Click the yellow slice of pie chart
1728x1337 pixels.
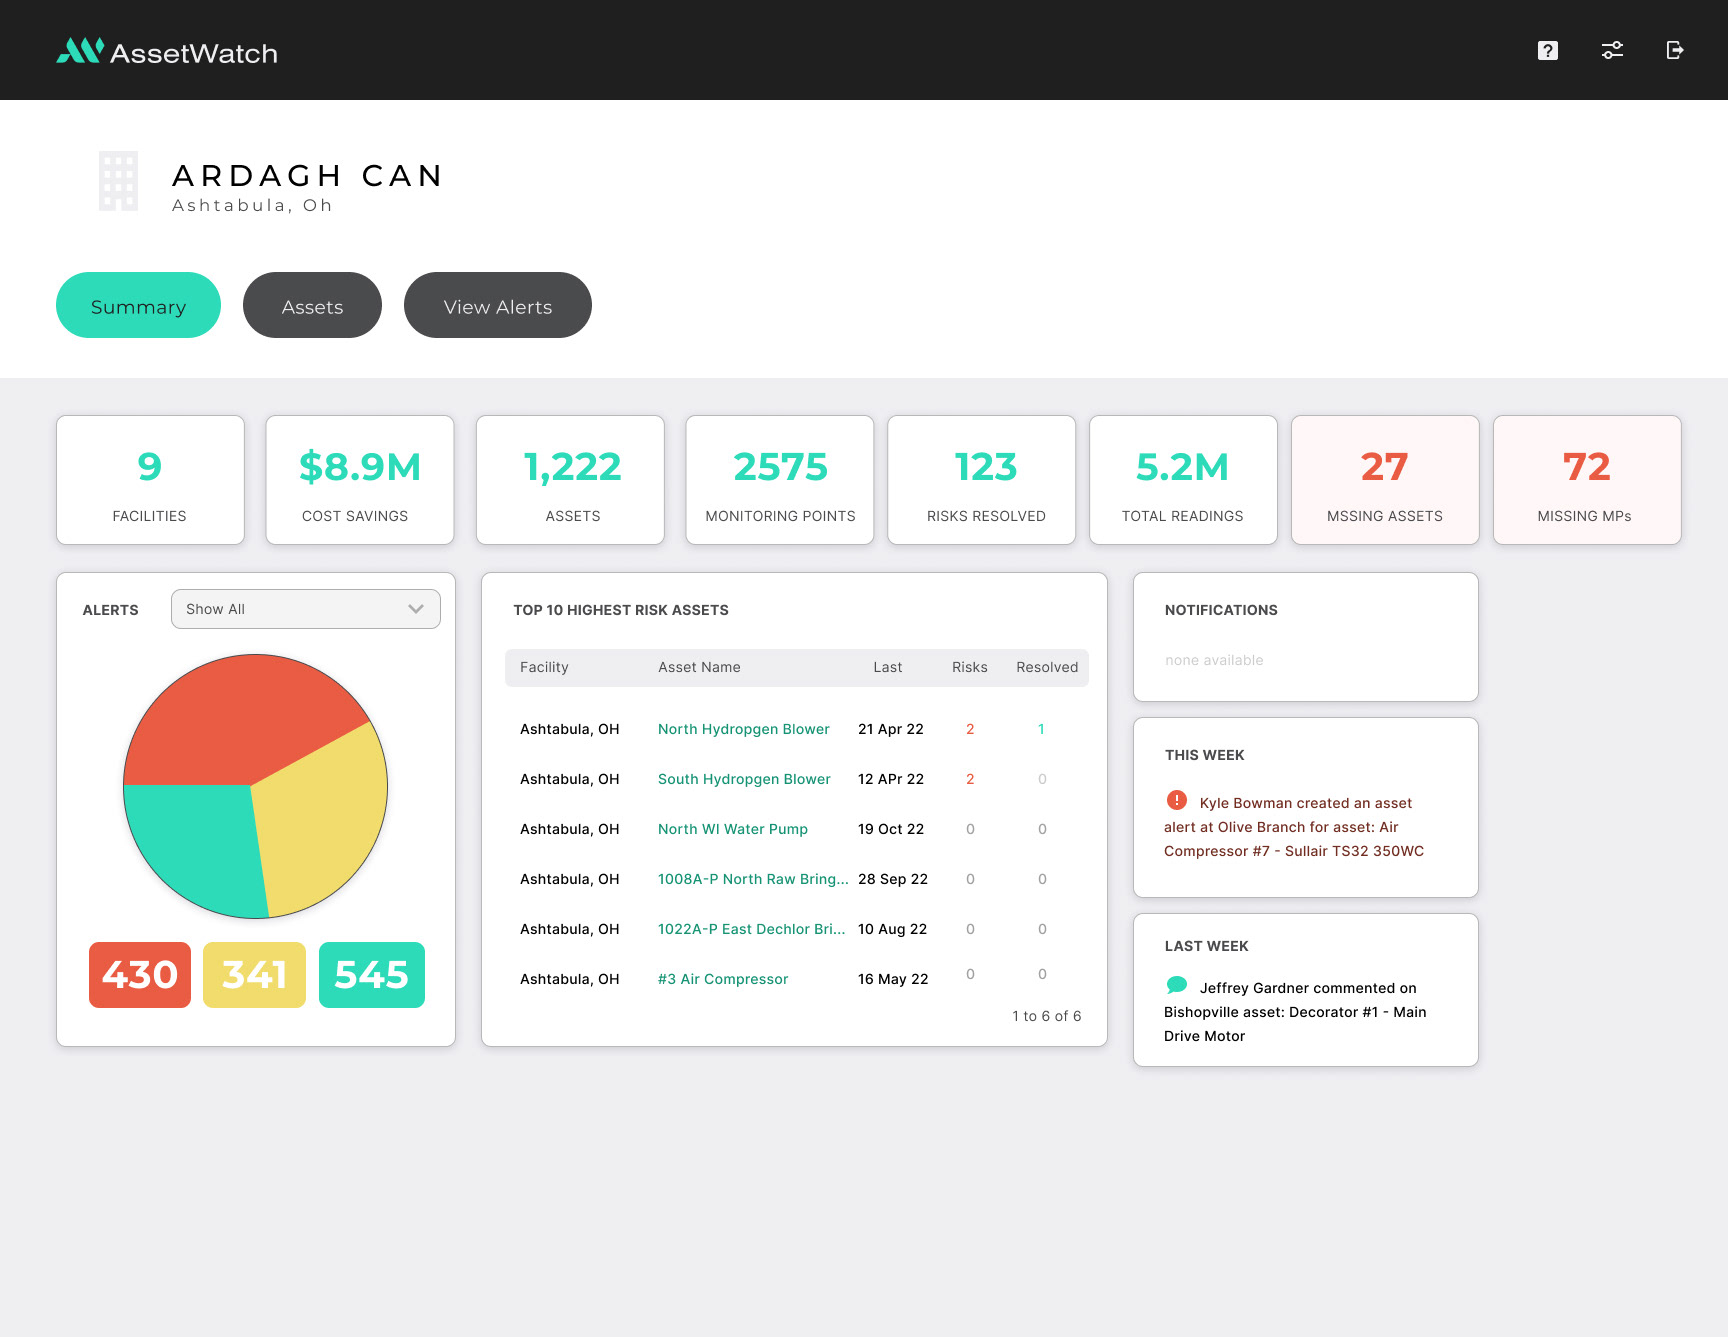pyautogui.click(x=320, y=820)
